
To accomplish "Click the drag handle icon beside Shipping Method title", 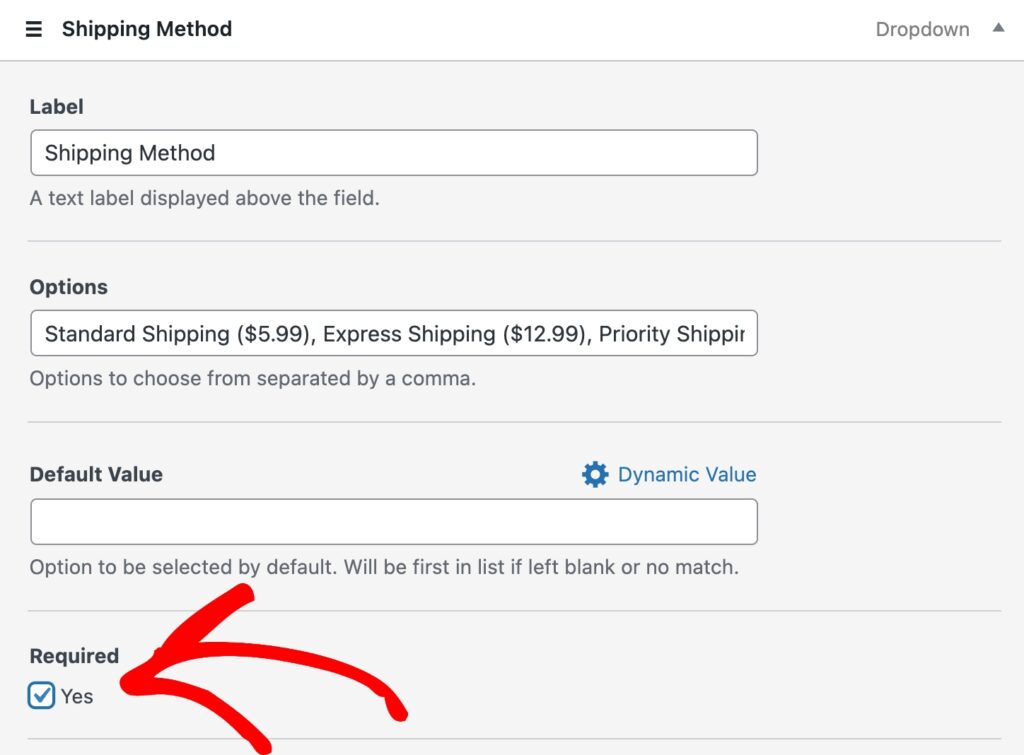I will (34, 30).
